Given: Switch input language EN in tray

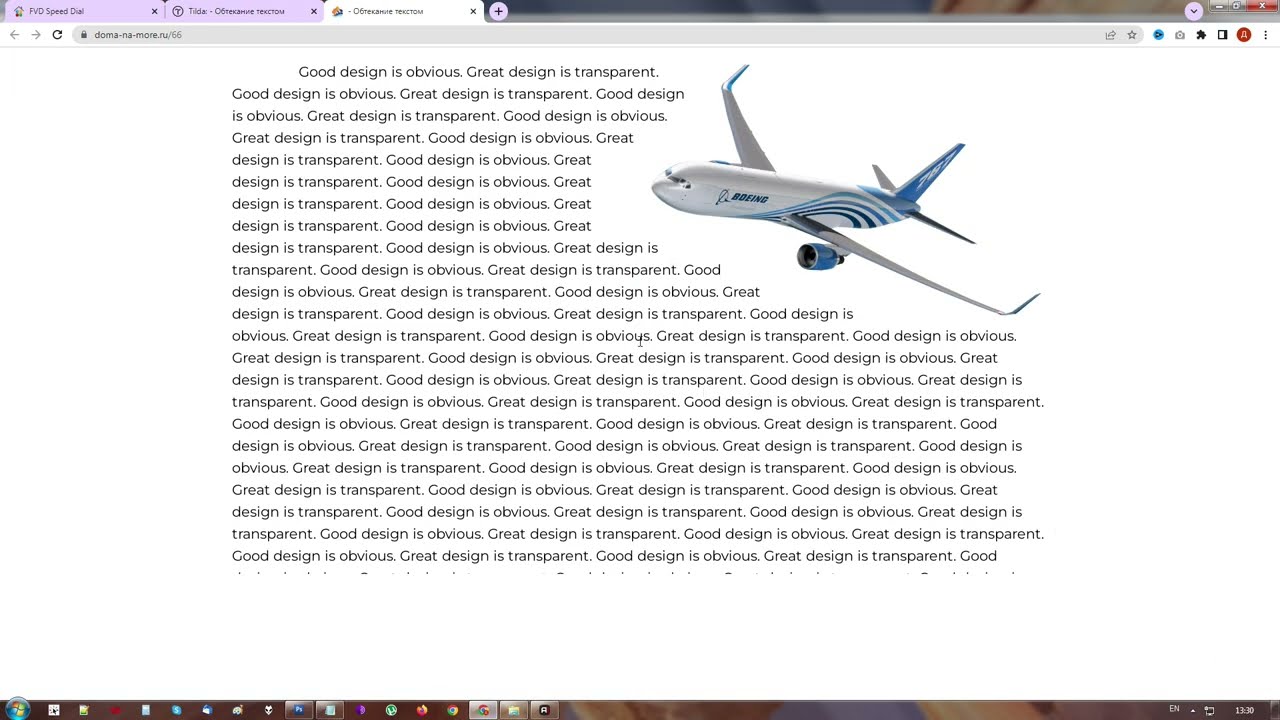Looking at the screenshot, I should pyautogui.click(x=1174, y=709).
